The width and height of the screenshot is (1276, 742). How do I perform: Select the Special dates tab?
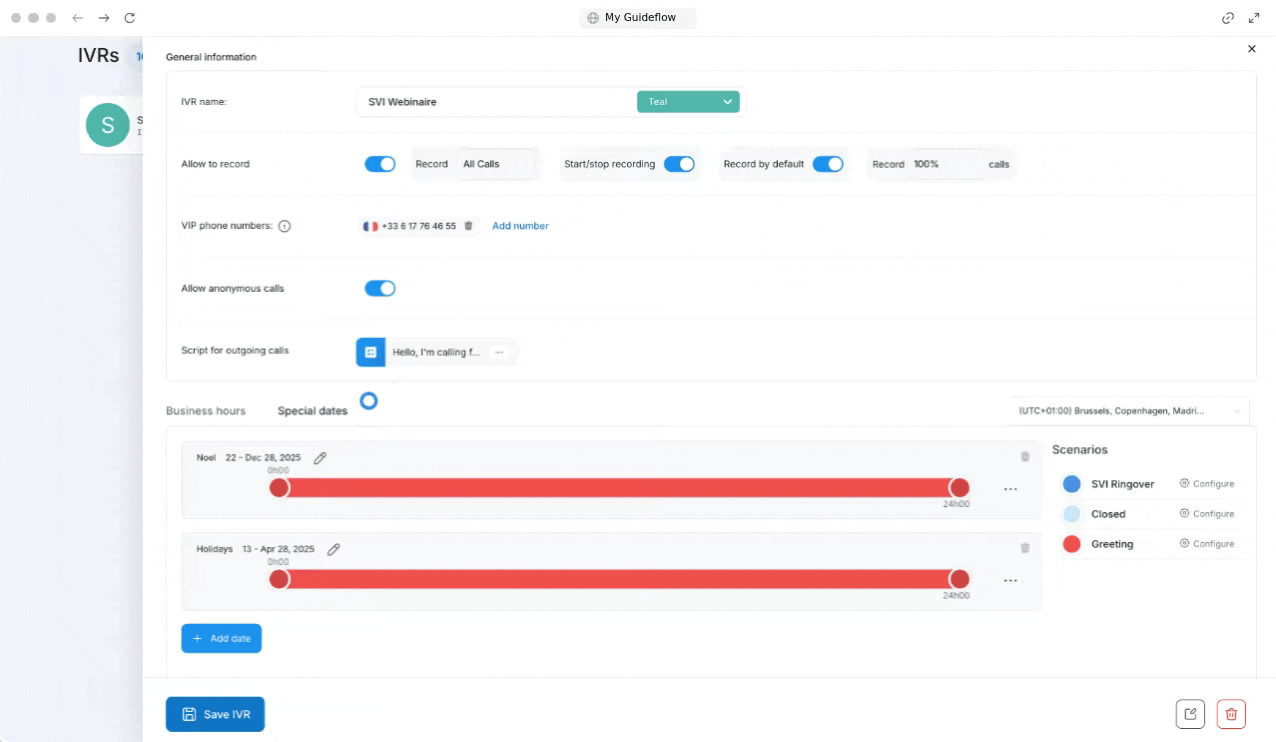tap(312, 411)
